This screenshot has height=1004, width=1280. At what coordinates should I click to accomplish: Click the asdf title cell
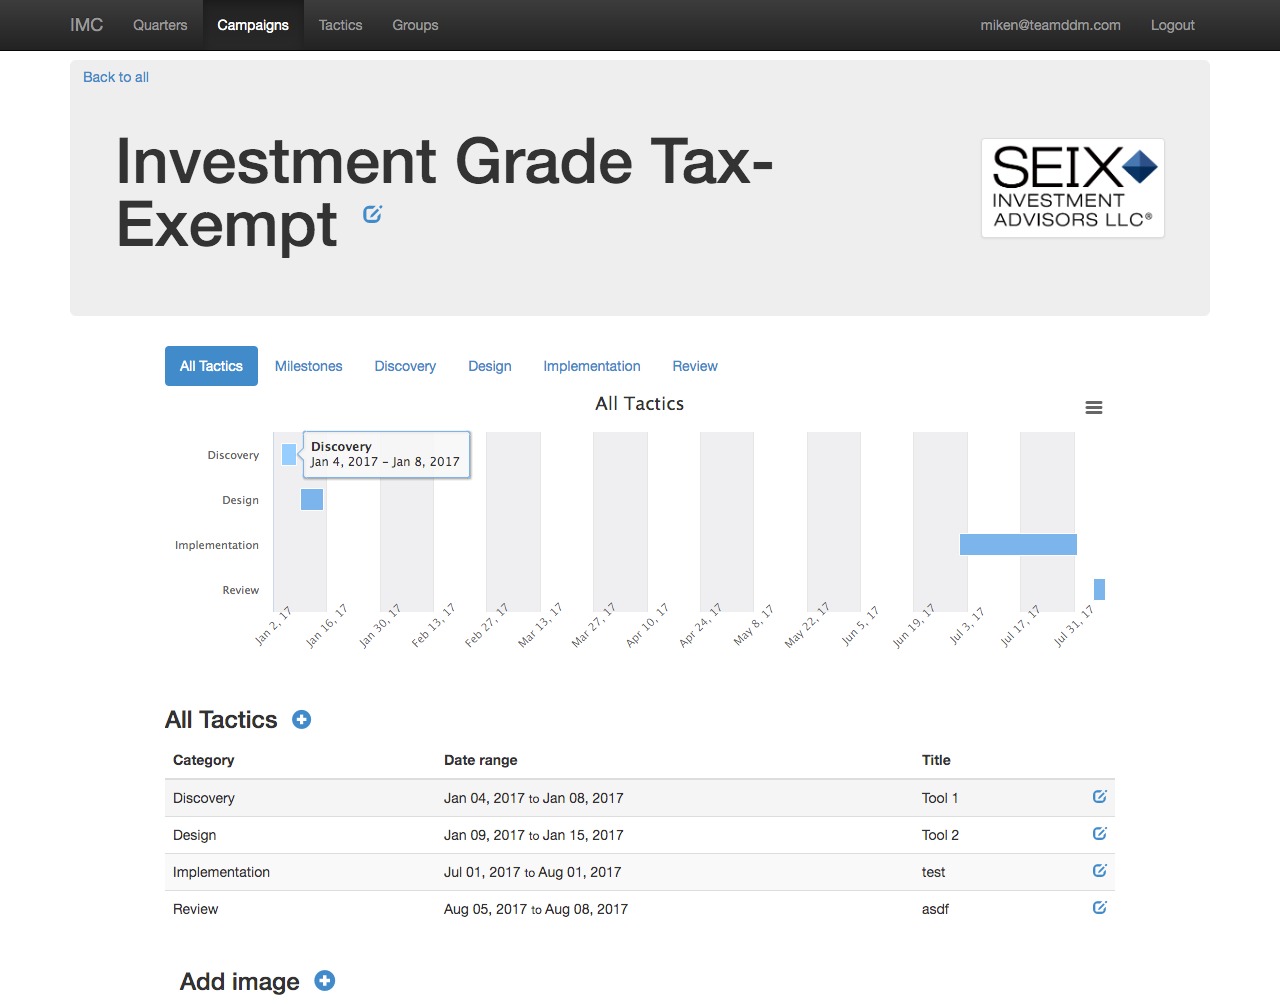(x=935, y=909)
